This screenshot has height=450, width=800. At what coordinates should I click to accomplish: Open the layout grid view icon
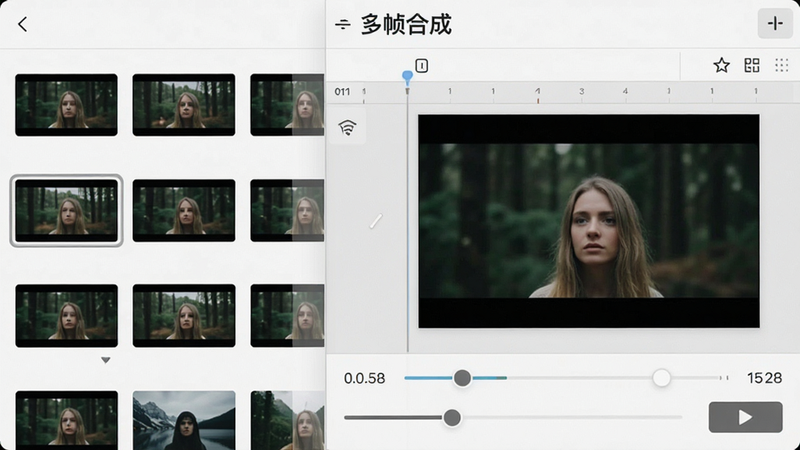752,65
